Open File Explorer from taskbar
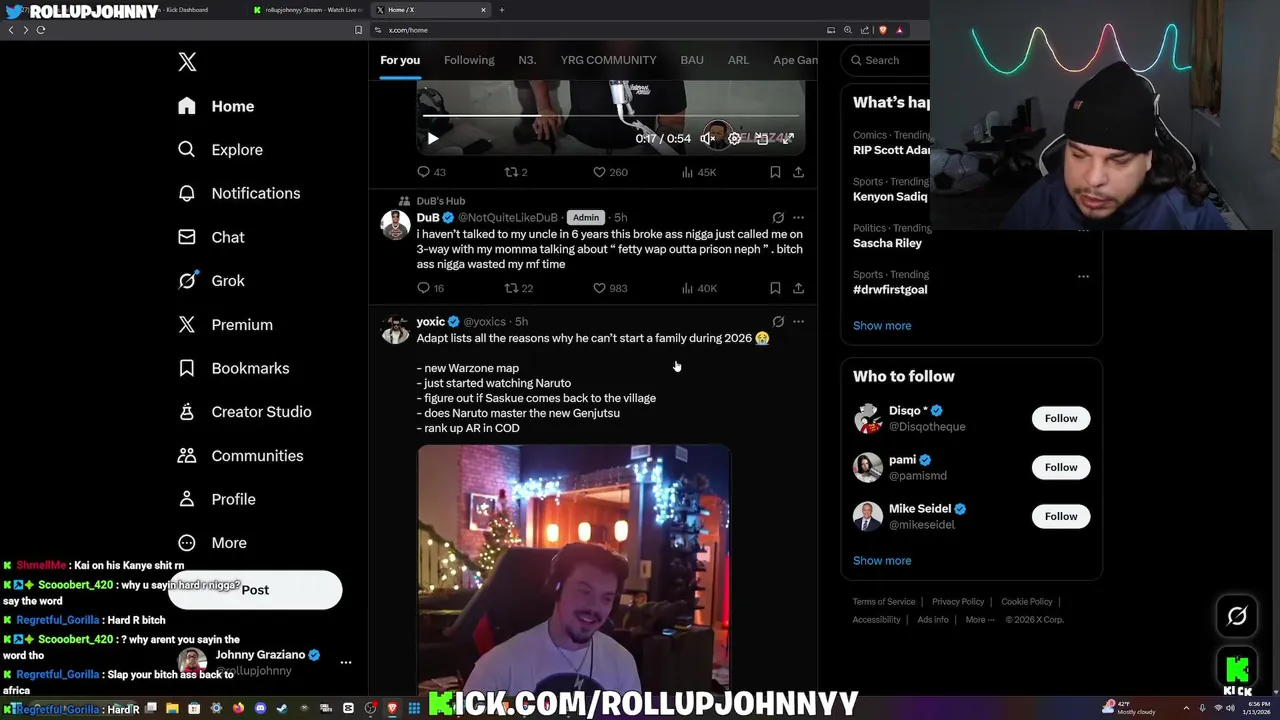This screenshot has height=720, width=1280. point(172,708)
